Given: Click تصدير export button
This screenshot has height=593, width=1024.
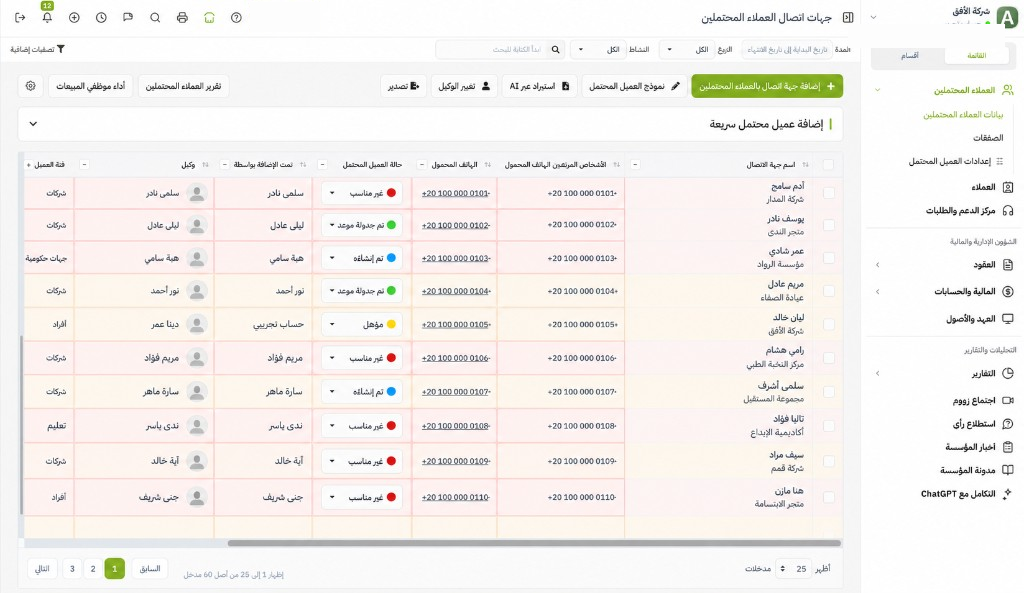Looking at the screenshot, I should (404, 86).
